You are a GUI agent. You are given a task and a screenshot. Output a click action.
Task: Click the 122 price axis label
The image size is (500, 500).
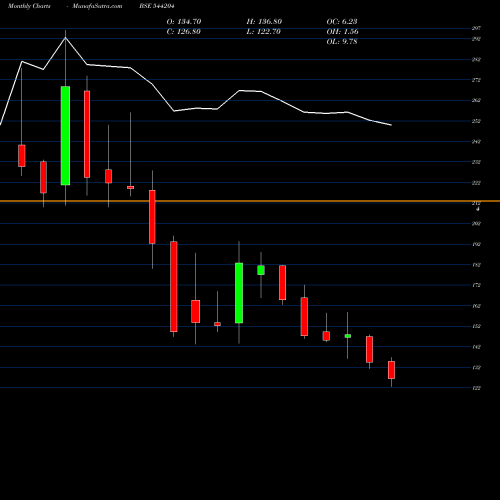[476, 388]
